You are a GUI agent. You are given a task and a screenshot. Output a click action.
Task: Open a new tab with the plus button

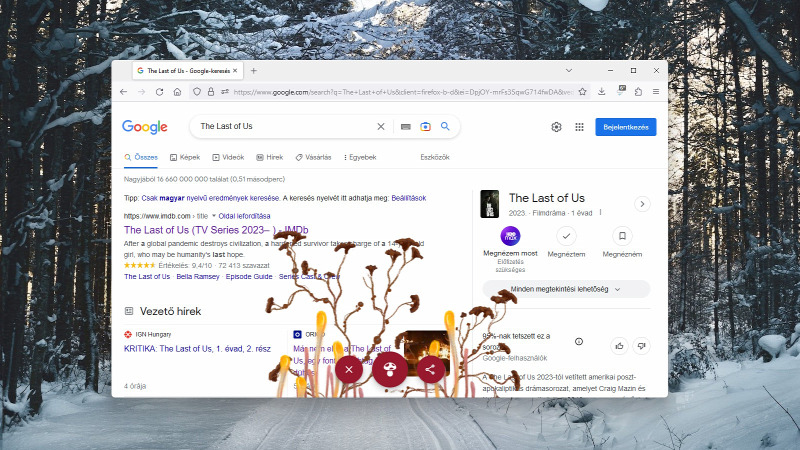coord(254,71)
